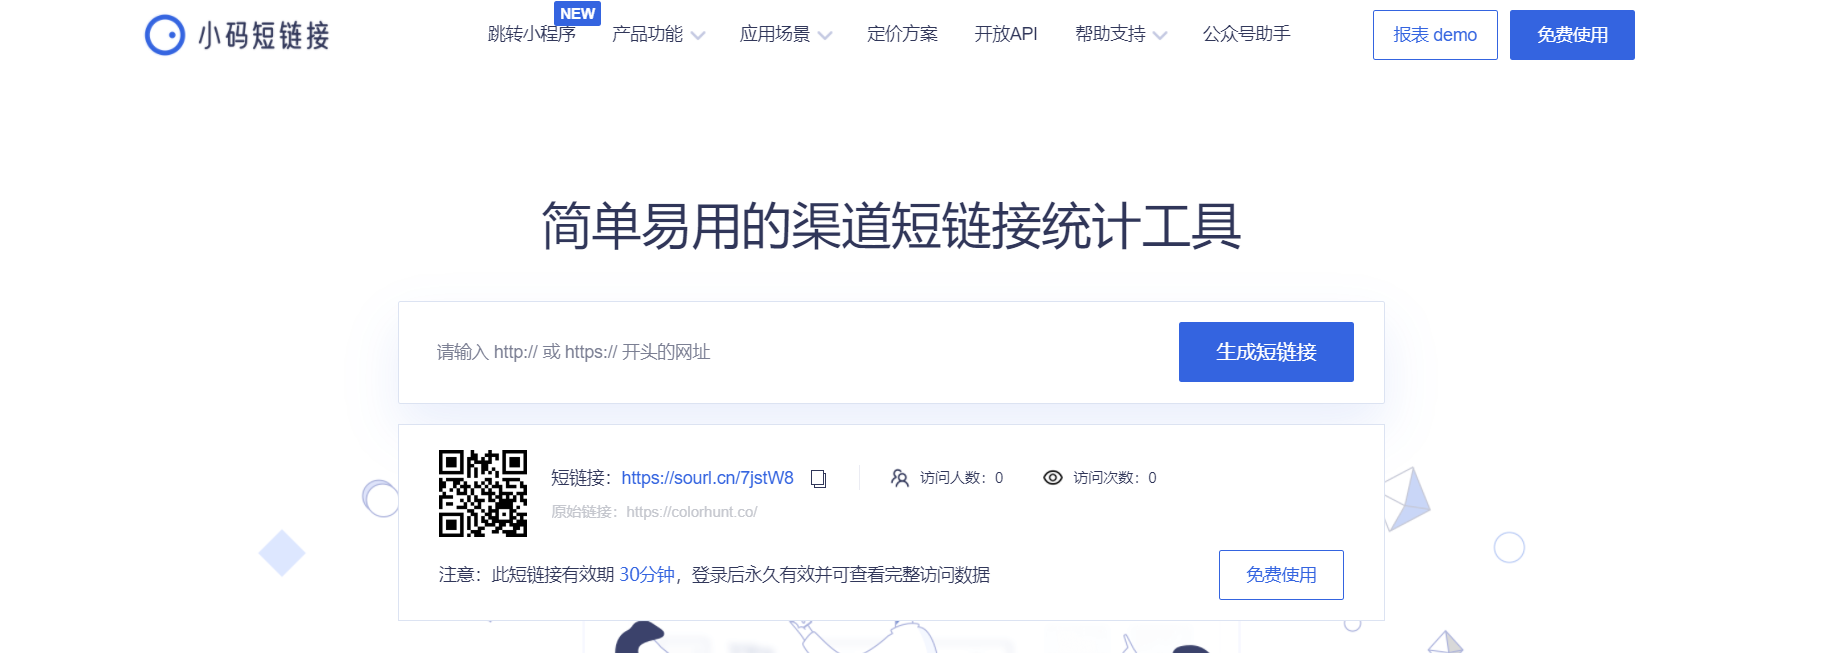1825x653 pixels.
Task: Click the eye icon beside 访问次数
Action: point(1053,478)
